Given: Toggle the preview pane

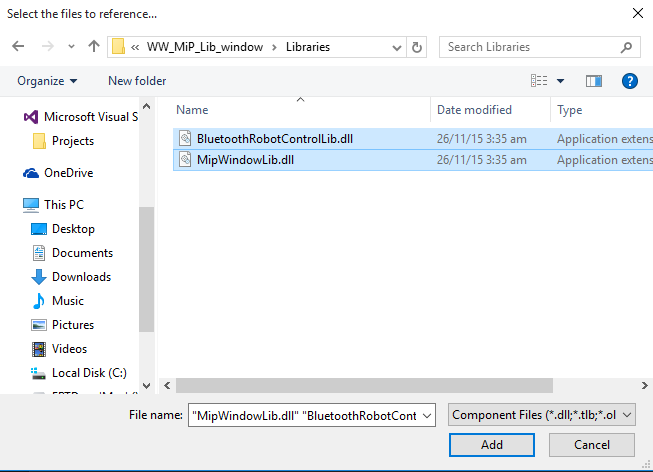Looking at the screenshot, I should pyautogui.click(x=593, y=81).
